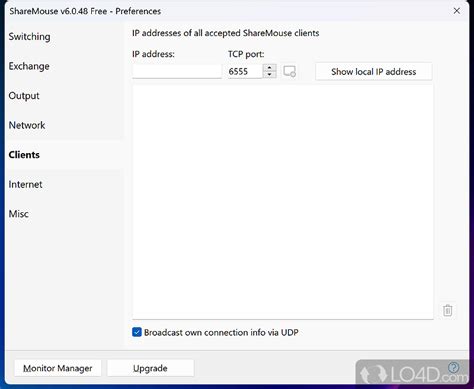Close the Preferences window
This screenshot has height=389, width=474.
[457, 11]
